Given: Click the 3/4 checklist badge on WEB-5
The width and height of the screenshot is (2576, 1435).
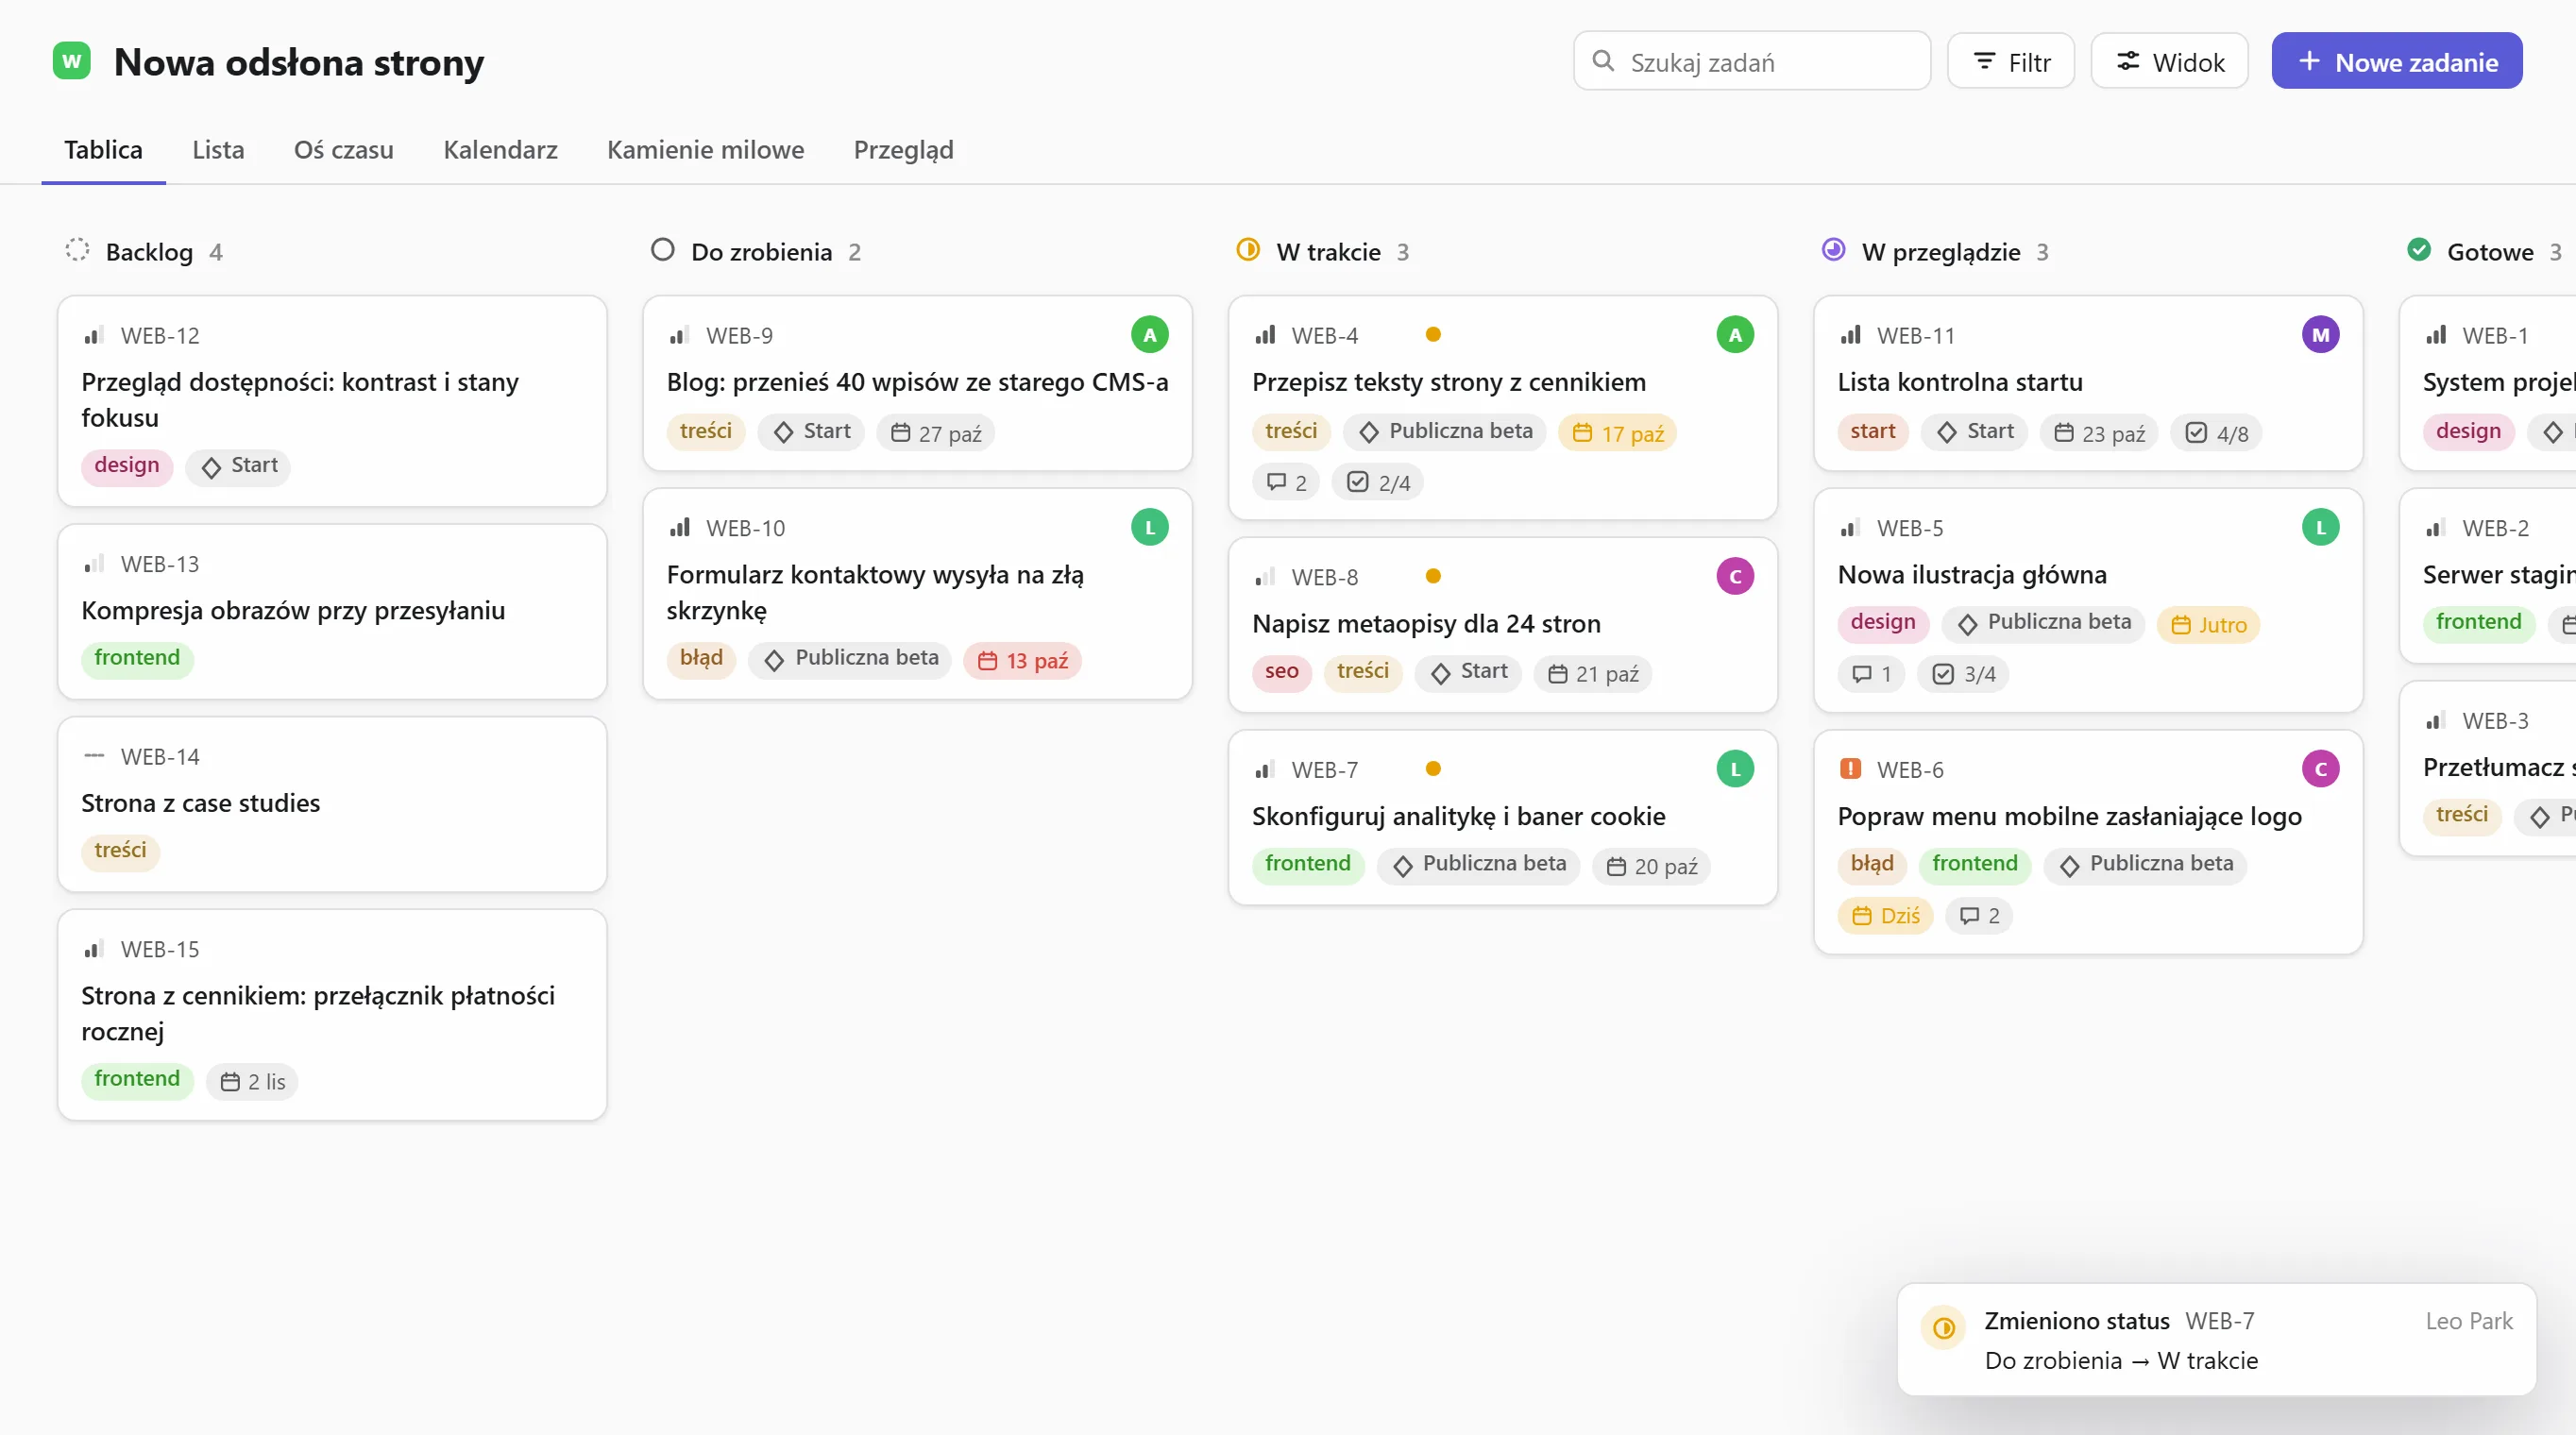Looking at the screenshot, I should [1963, 674].
